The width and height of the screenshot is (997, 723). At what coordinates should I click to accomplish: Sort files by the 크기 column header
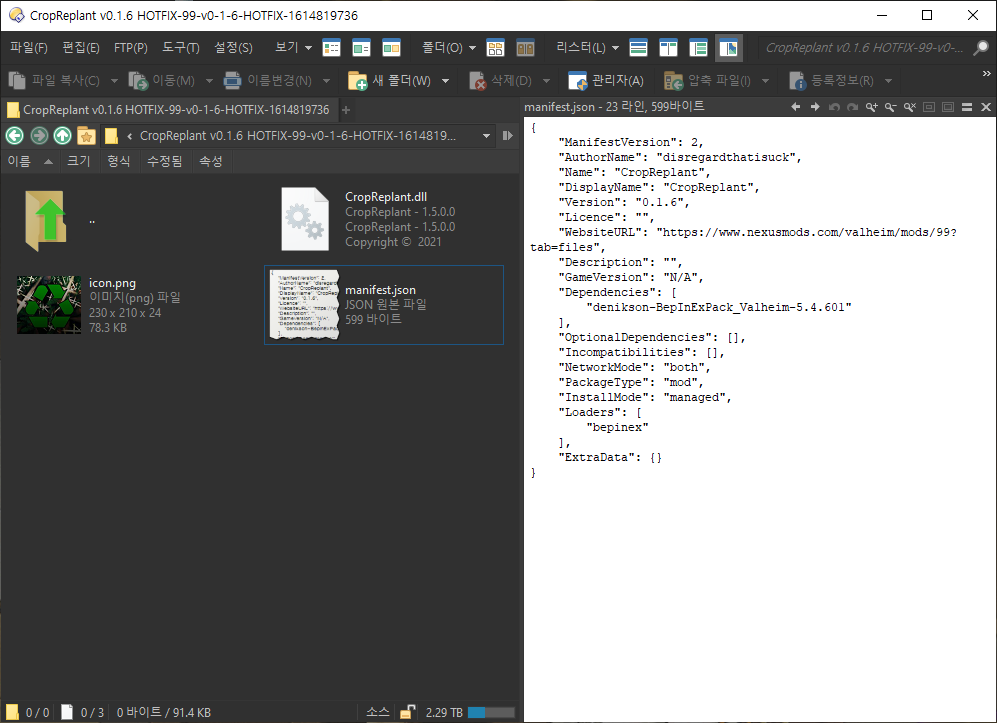(78, 161)
